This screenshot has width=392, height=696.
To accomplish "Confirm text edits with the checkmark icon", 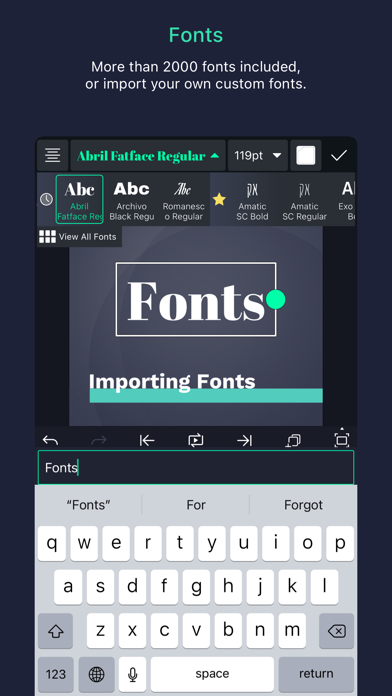I will click(x=339, y=156).
